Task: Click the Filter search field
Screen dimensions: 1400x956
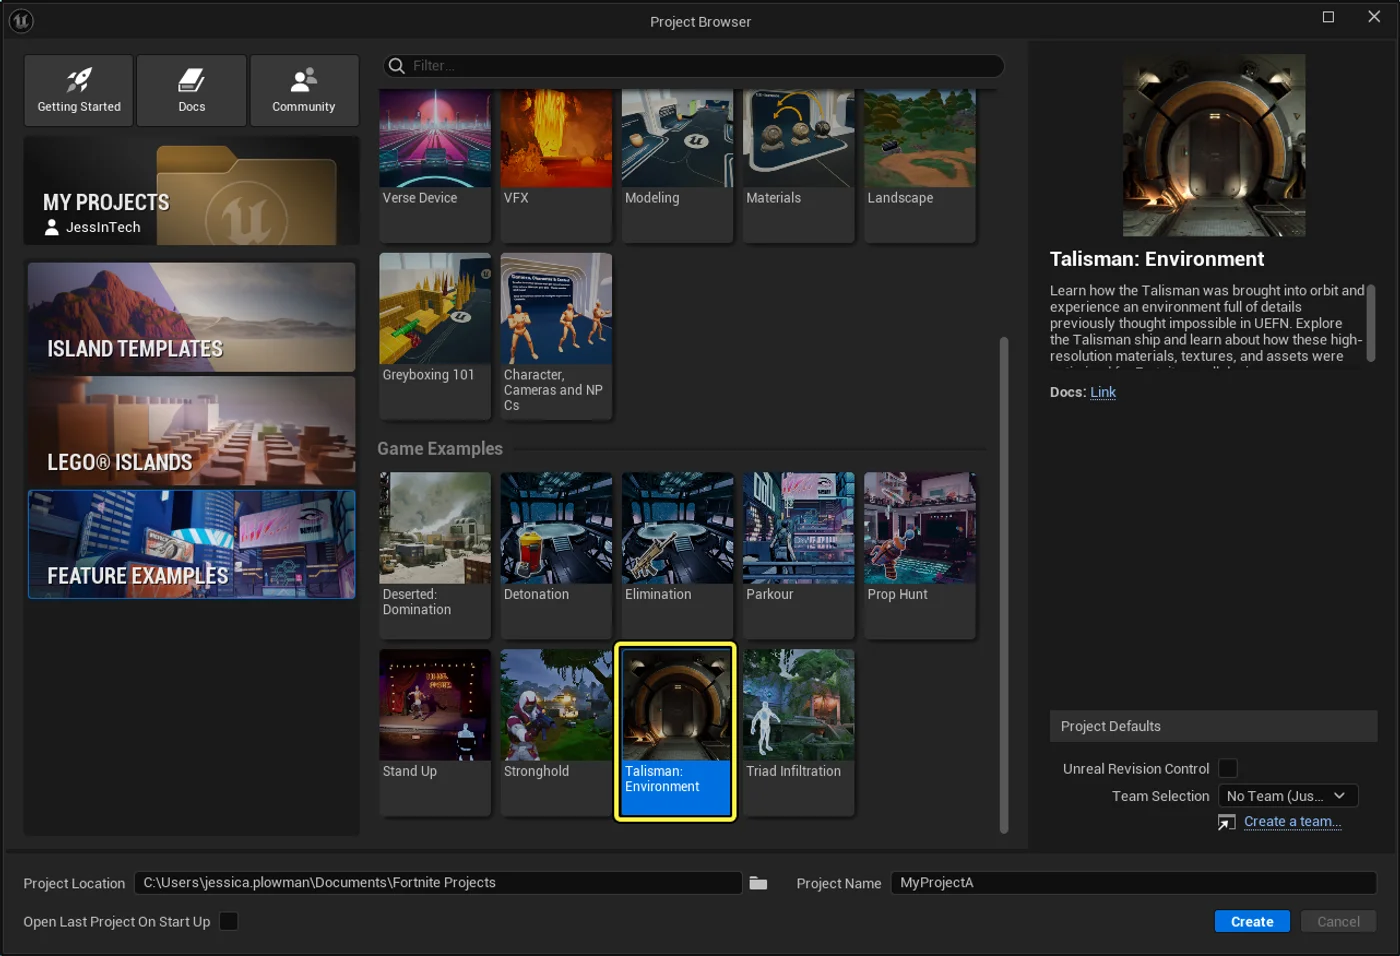Action: [x=693, y=66]
